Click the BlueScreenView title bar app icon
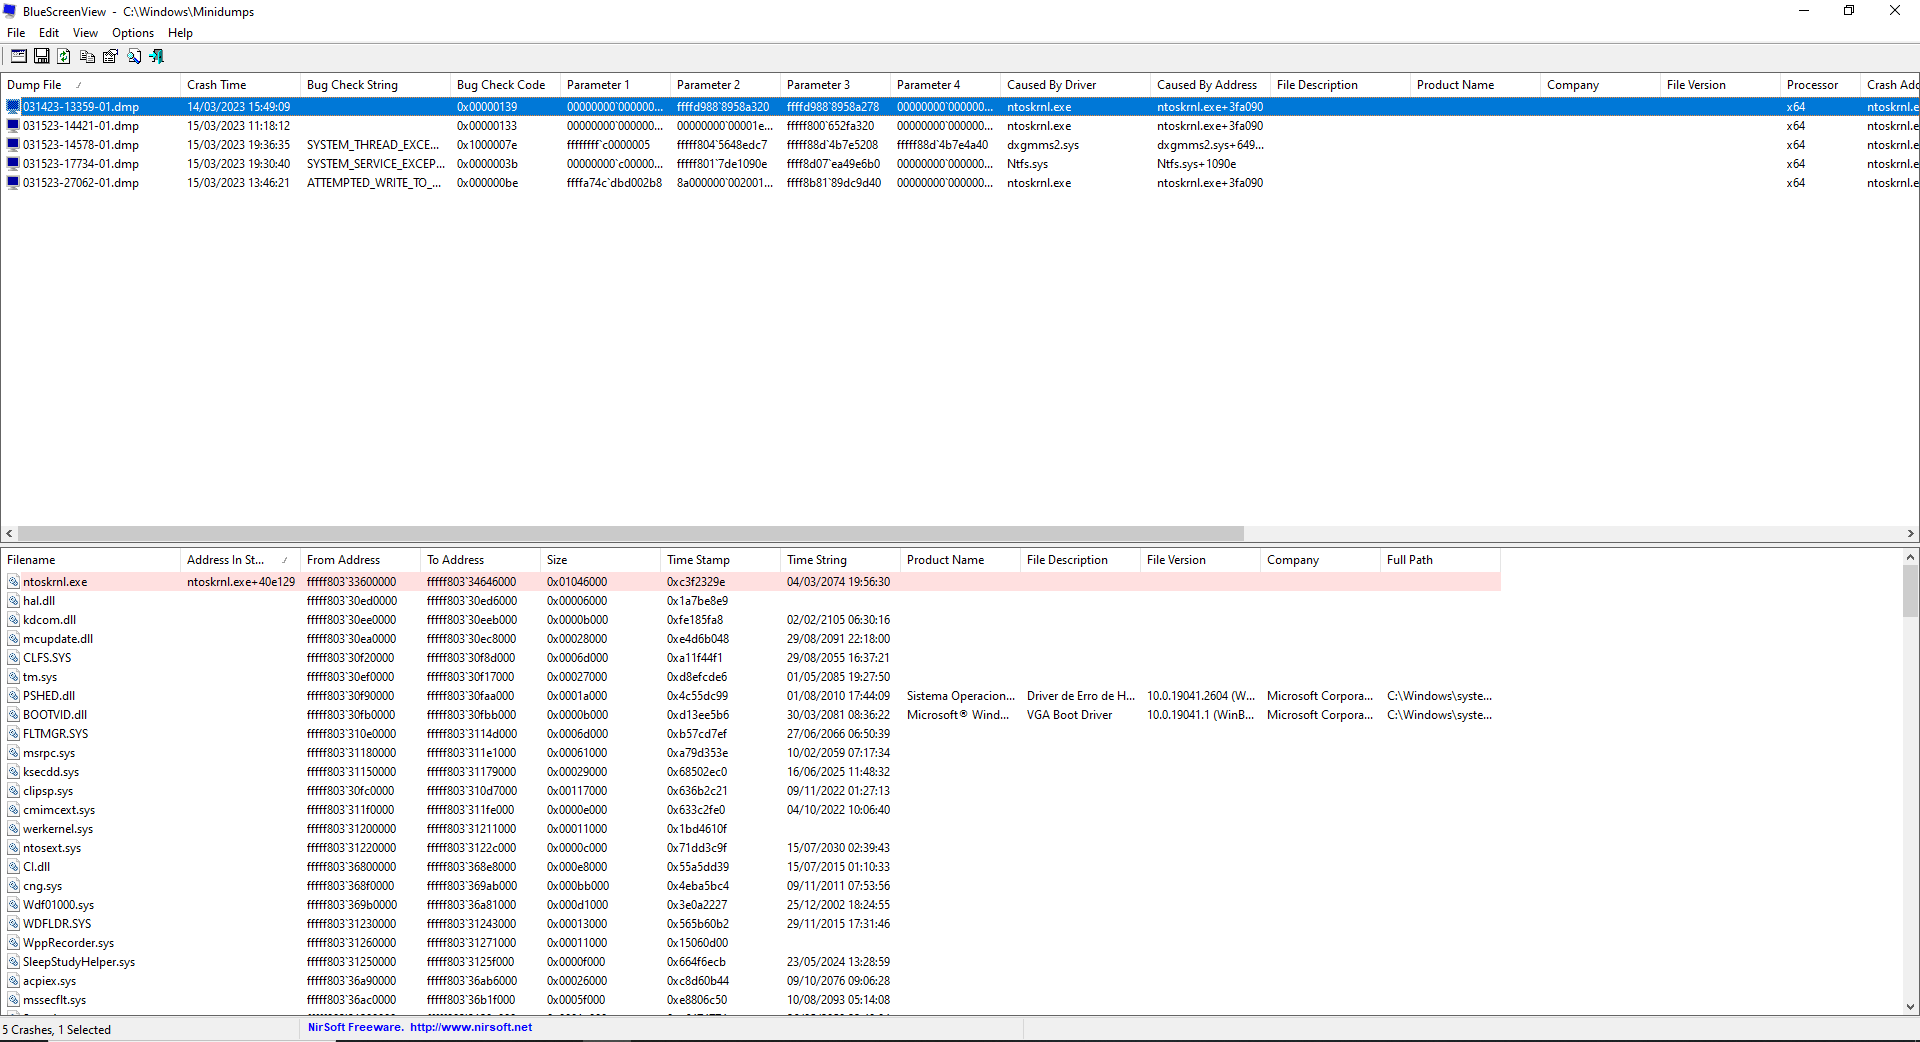Screen dimensions: 1920x1042 pos(11,12)
